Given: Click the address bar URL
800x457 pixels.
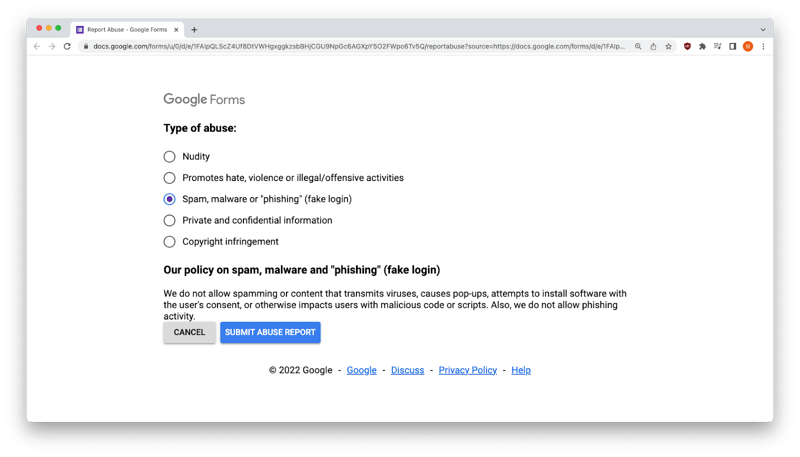Looking at the screenshot, I should click(x=359, y=46).
